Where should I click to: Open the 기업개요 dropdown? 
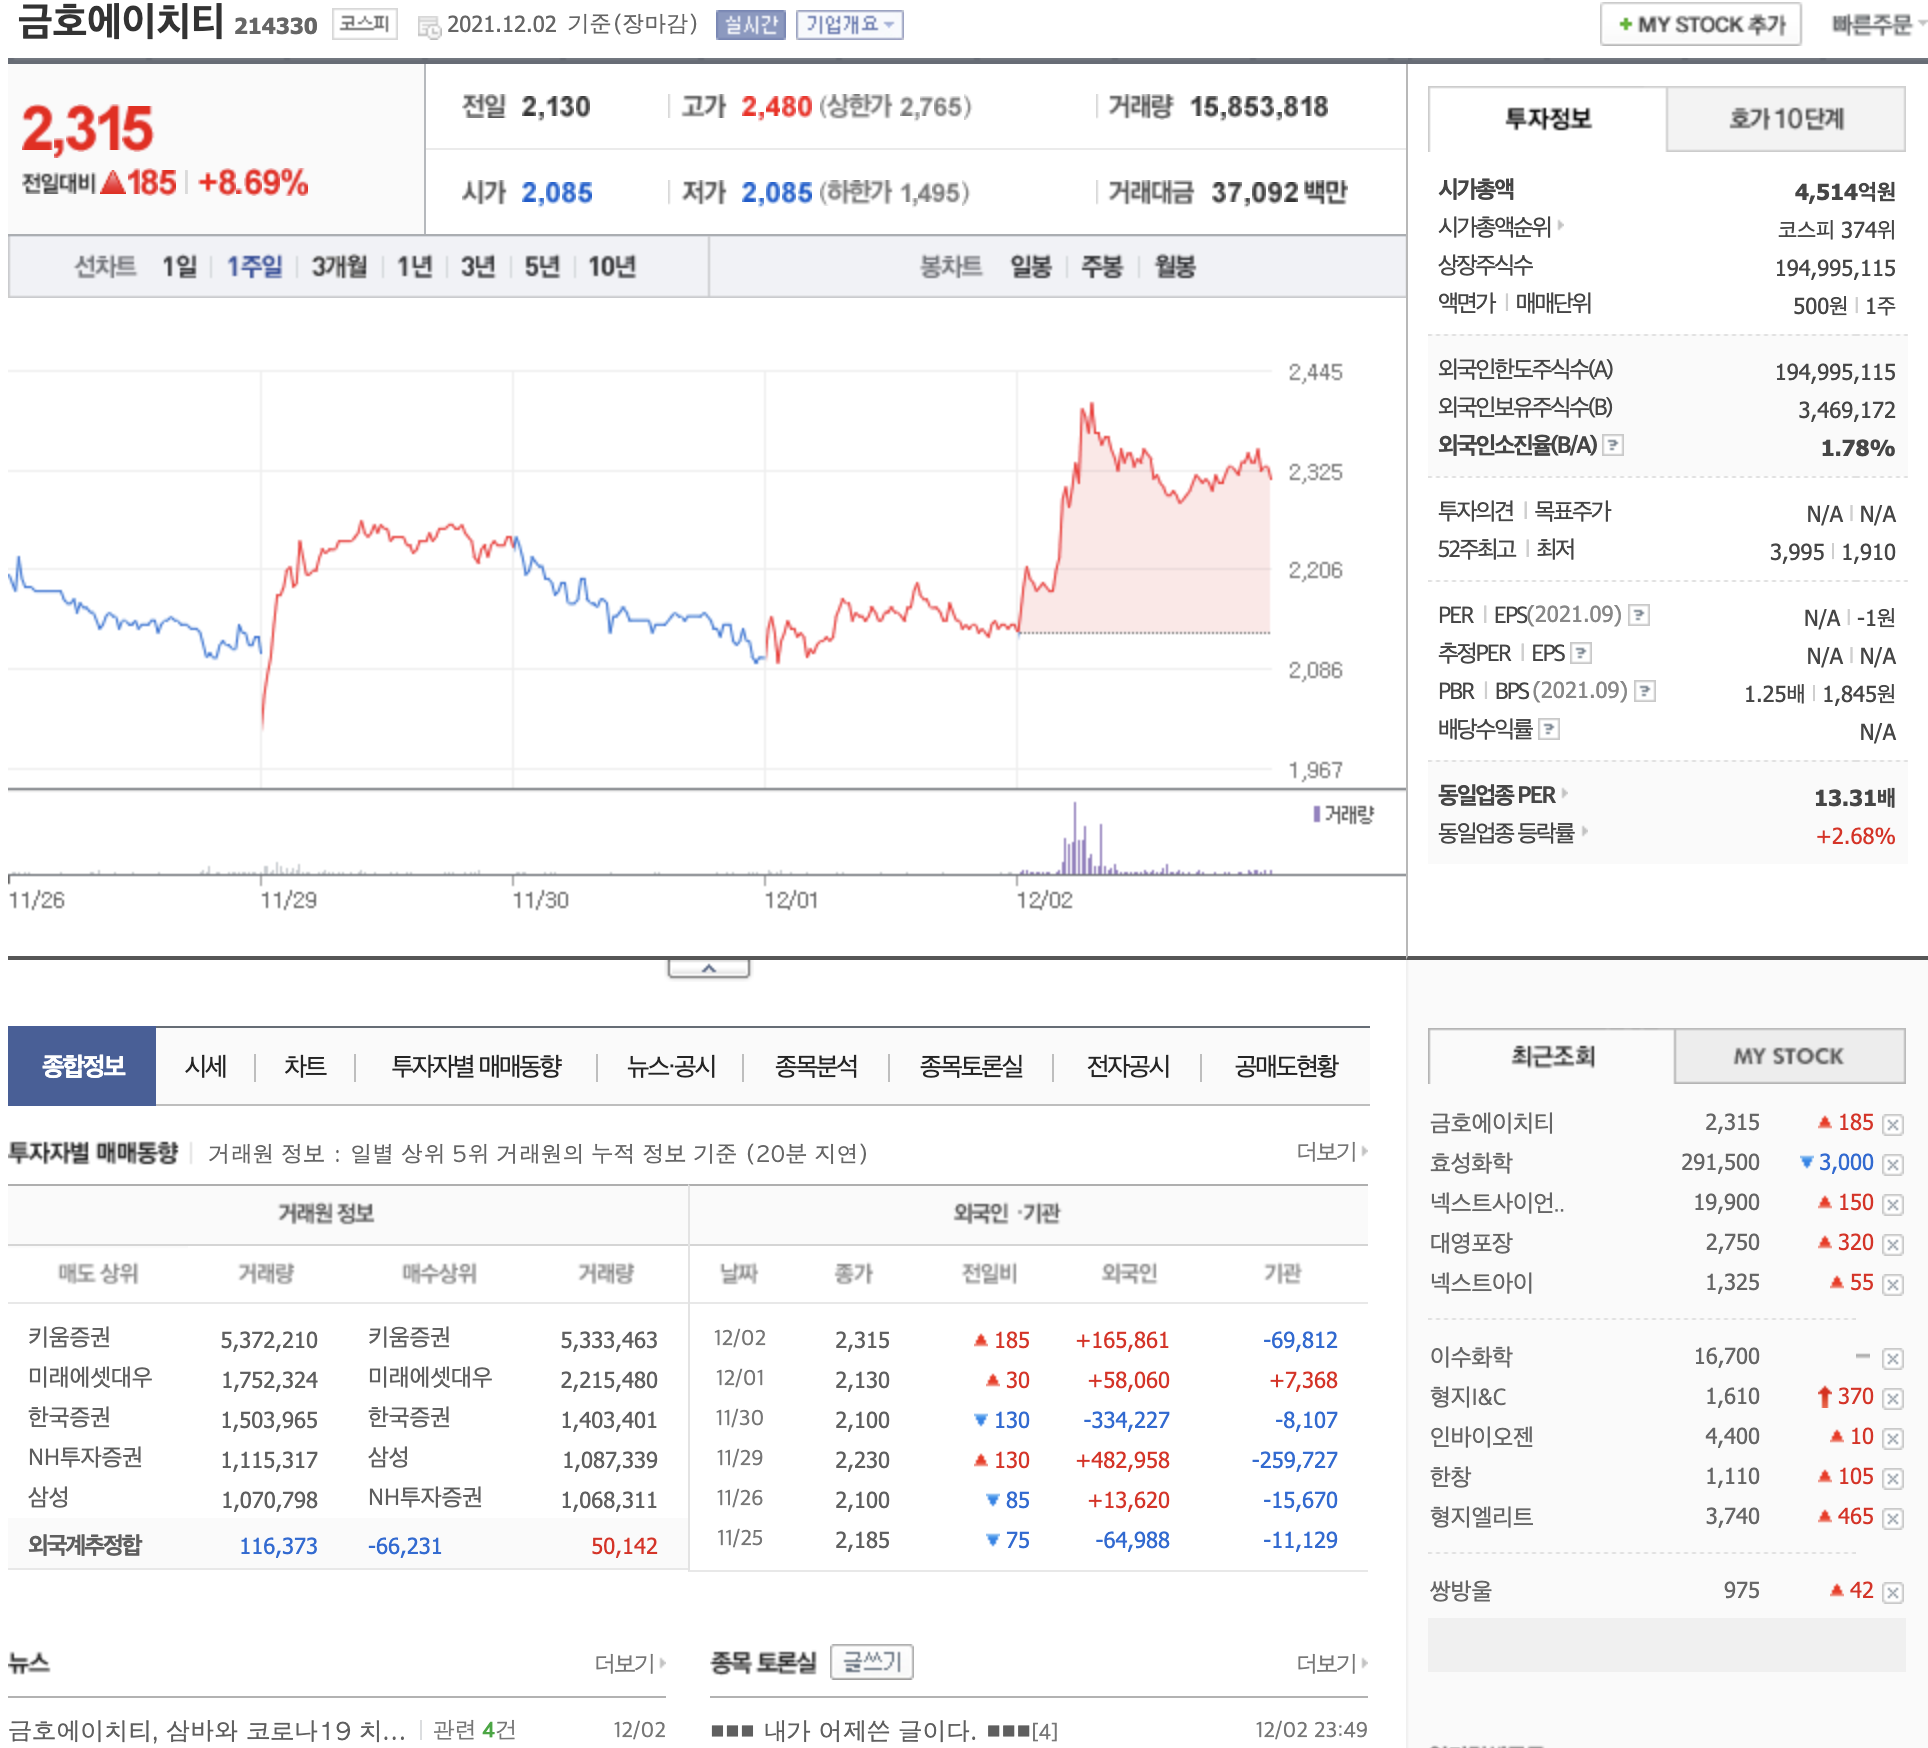[x=849, y=25]
